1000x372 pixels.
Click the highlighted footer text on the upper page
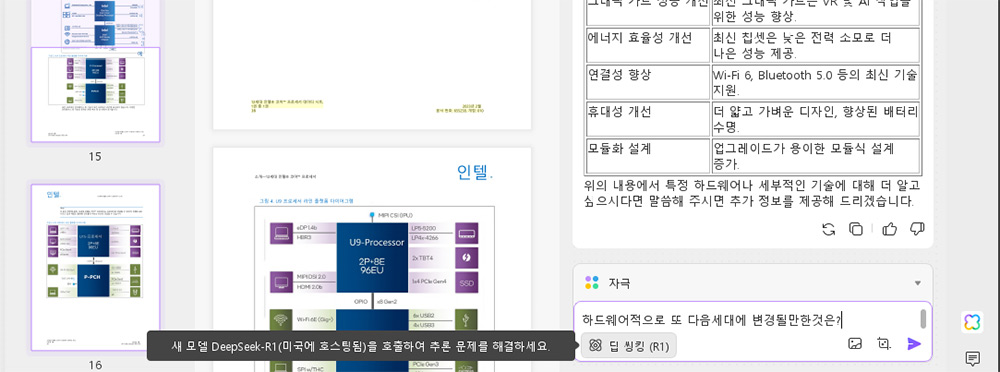click(288, 105)
